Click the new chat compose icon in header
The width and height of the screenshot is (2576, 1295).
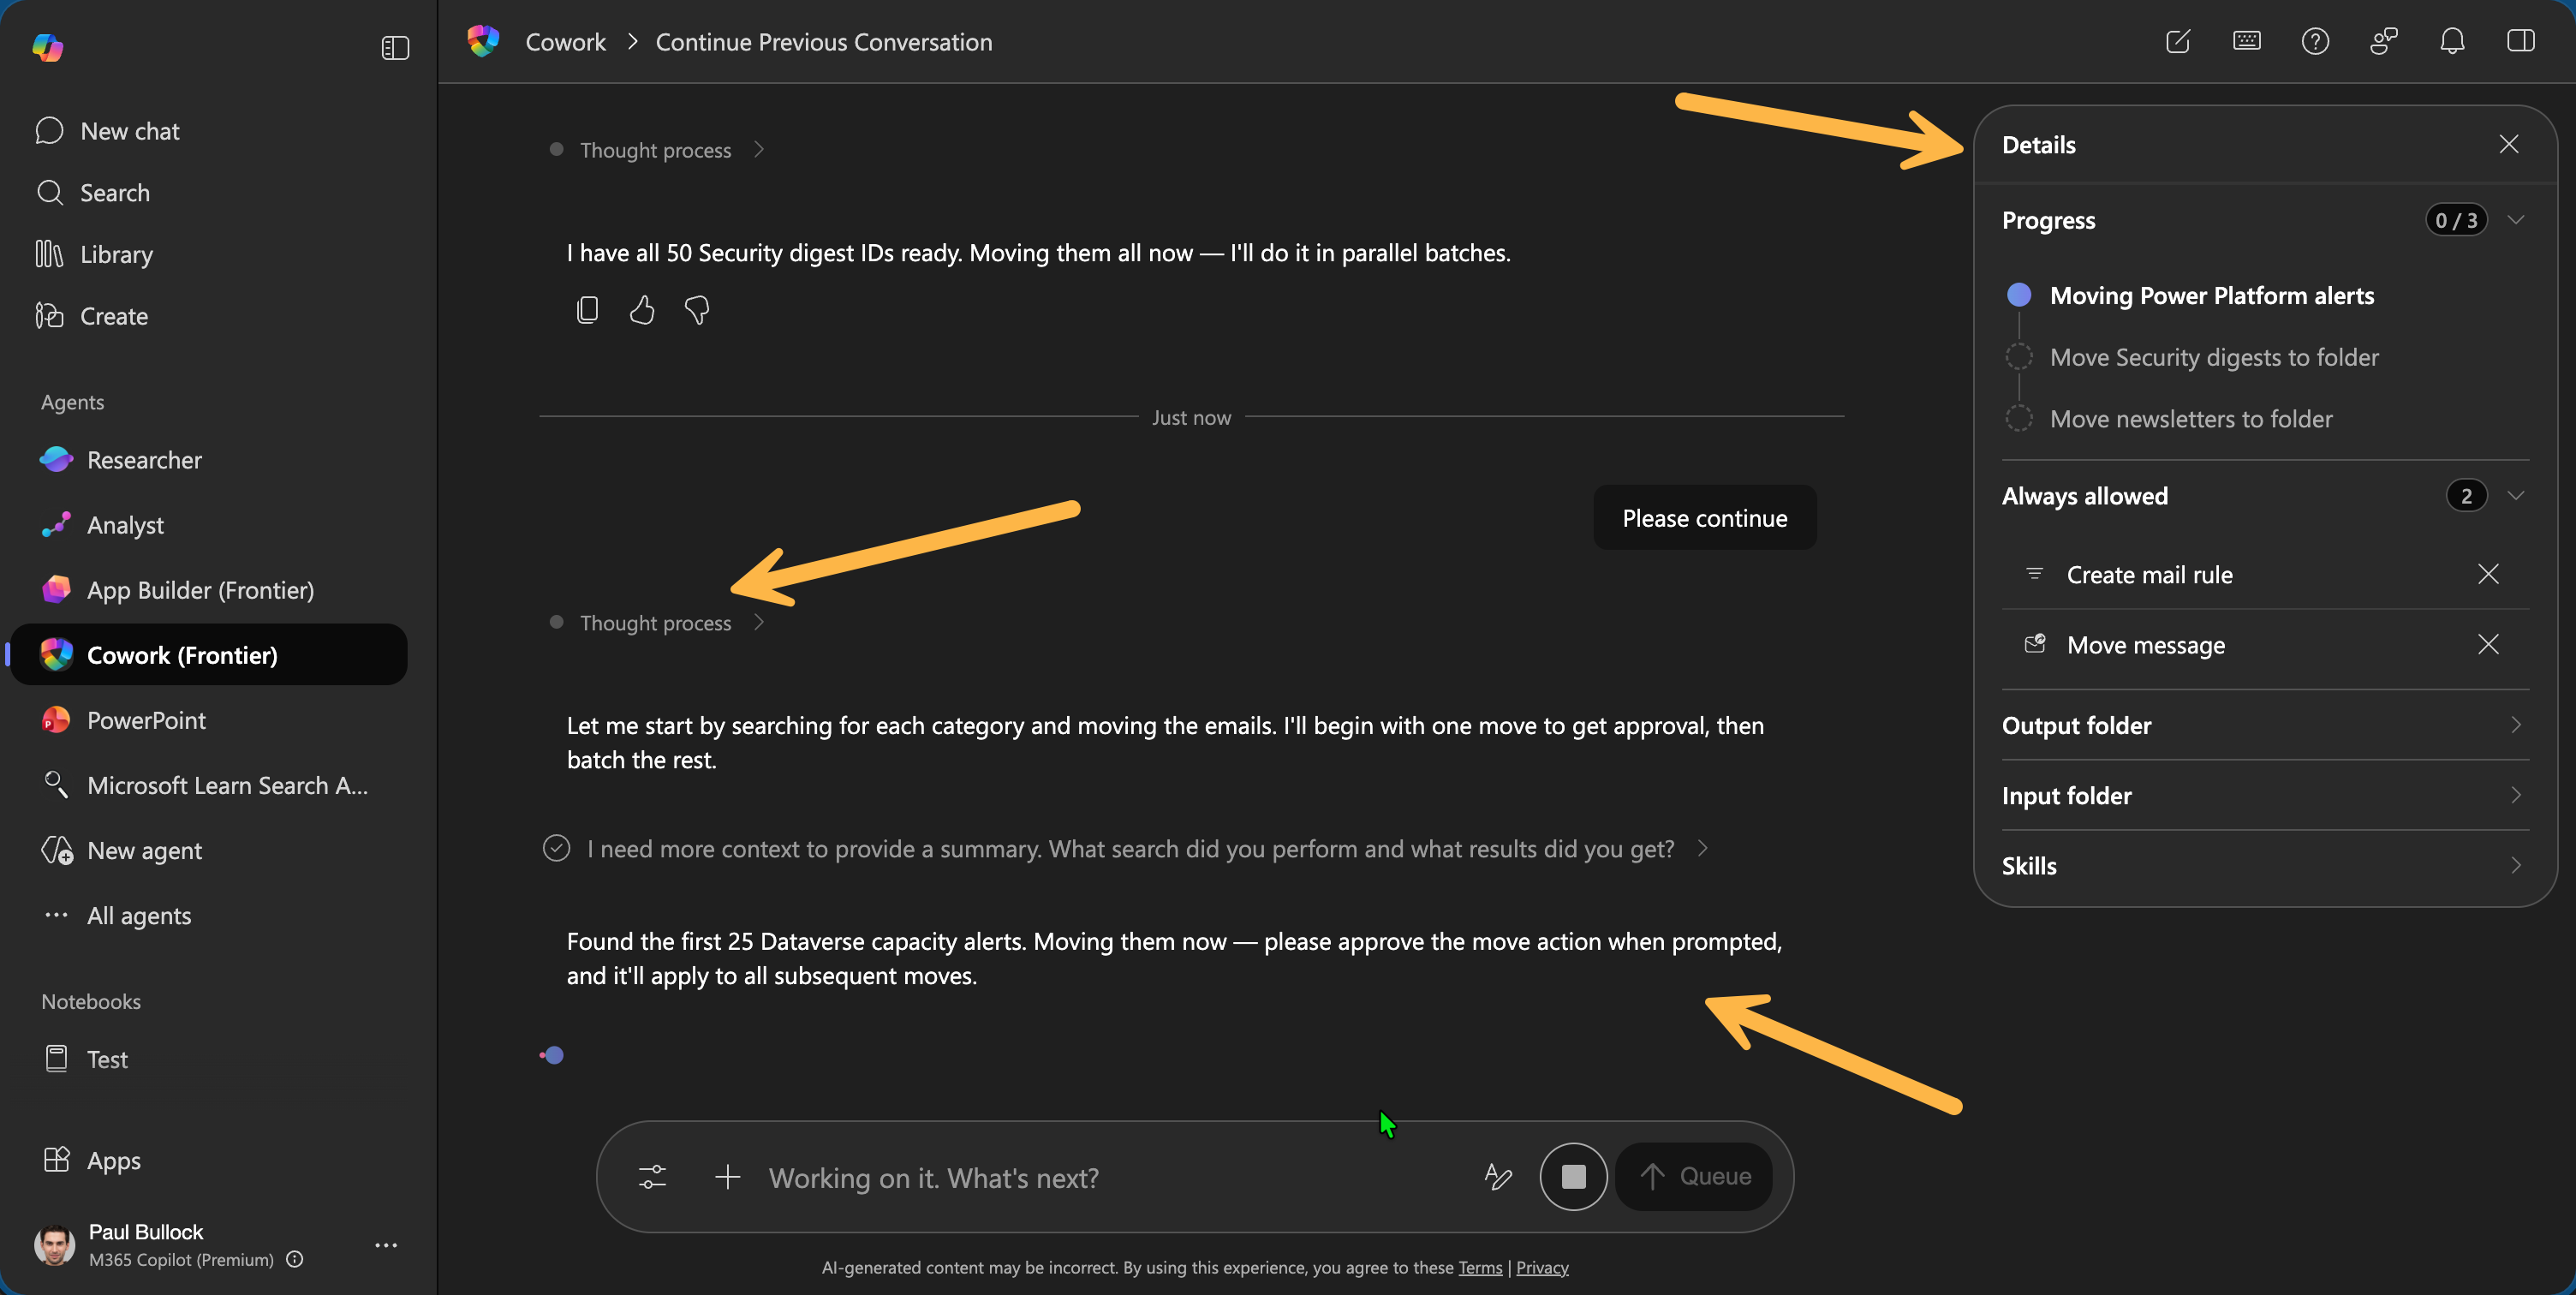(2178, 41)
